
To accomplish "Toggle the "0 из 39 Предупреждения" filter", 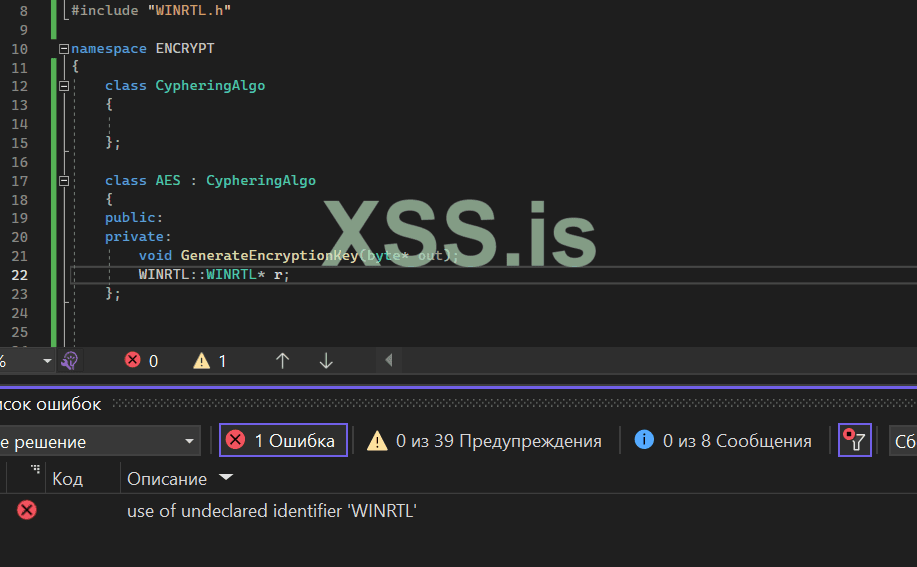I will click(484, 441).
